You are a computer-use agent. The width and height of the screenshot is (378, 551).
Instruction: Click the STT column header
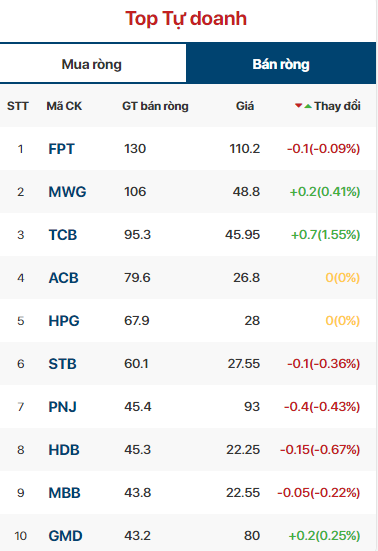[x=18, y=106]
